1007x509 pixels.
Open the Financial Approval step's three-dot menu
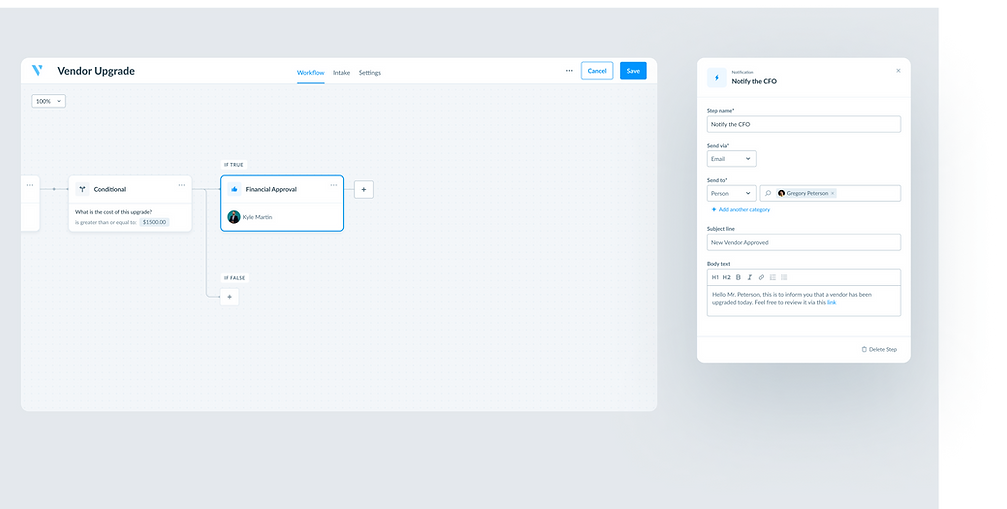click(x=334, y=185)
